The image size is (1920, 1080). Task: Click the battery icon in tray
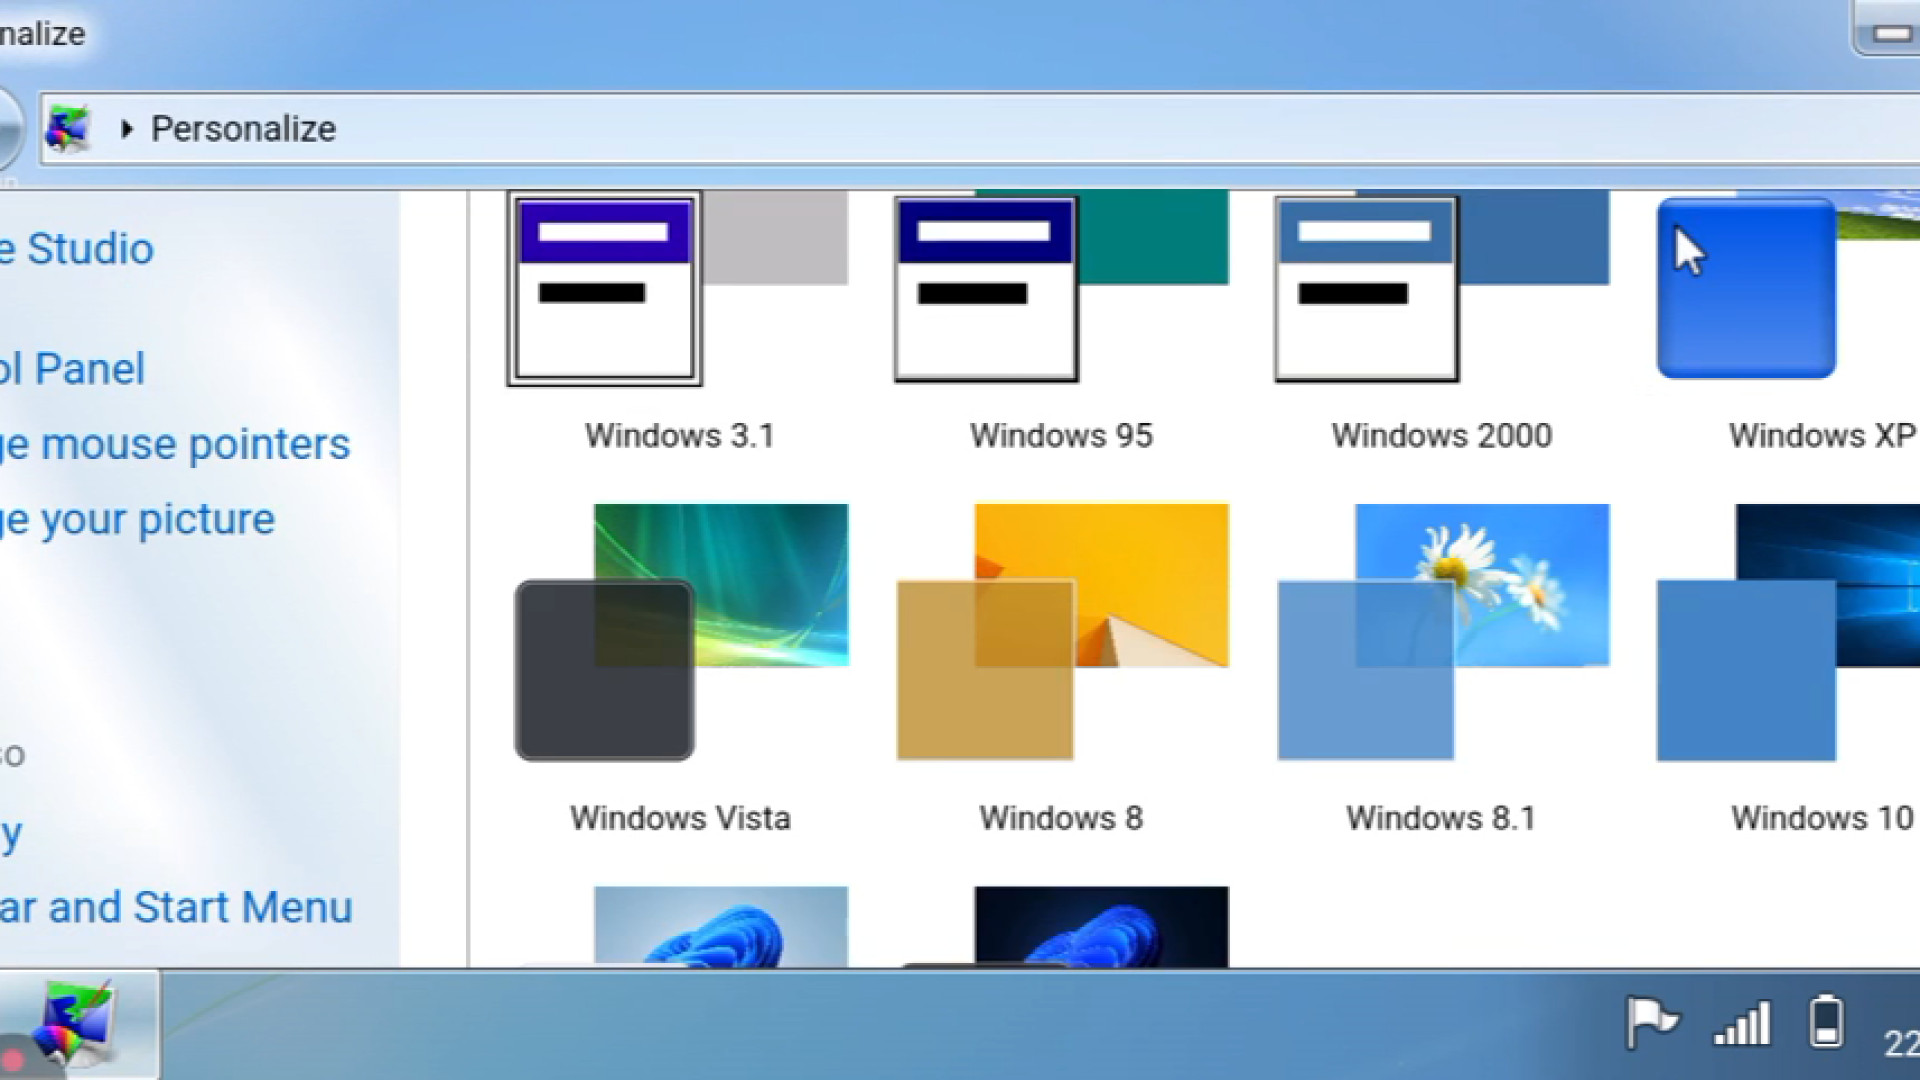coord(1827,1021)
